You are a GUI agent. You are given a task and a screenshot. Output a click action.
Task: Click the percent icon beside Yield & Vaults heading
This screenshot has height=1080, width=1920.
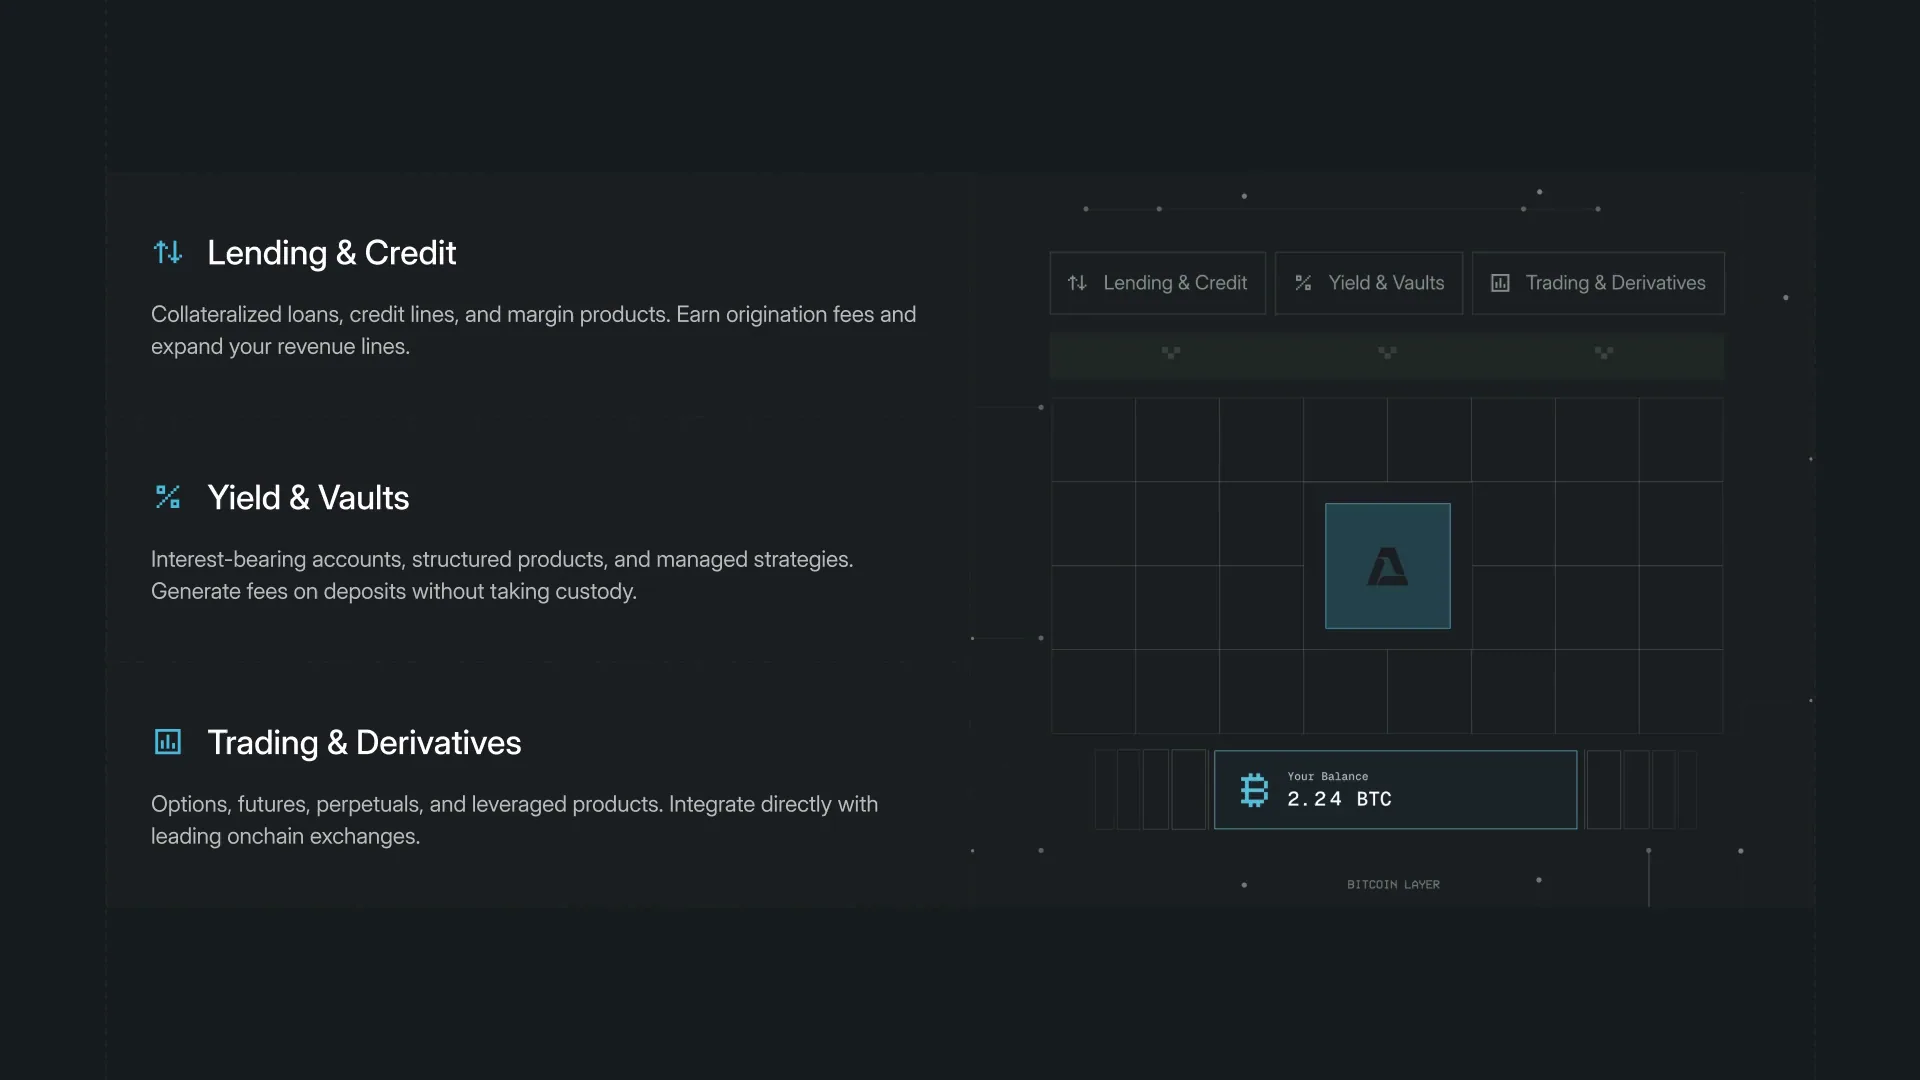[x=168, y=497]
